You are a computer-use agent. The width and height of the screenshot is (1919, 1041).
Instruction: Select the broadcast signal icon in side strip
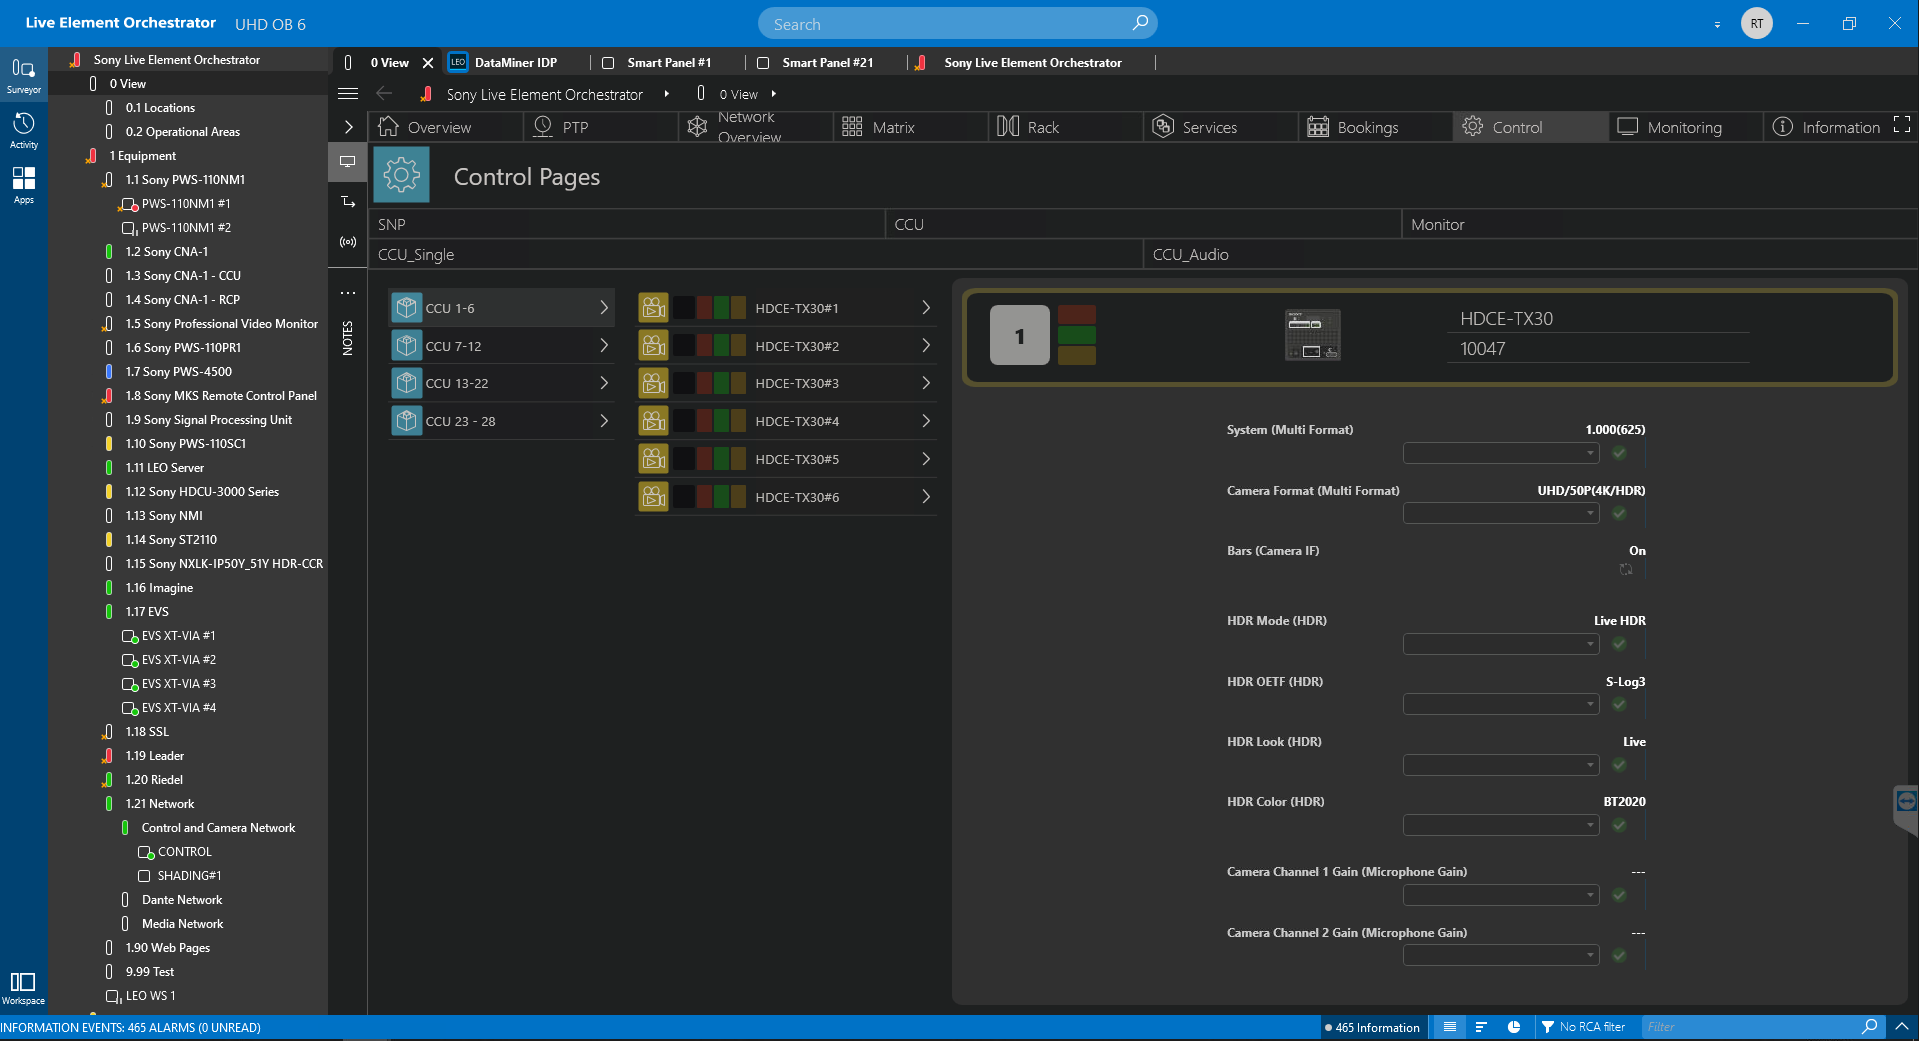348,242
